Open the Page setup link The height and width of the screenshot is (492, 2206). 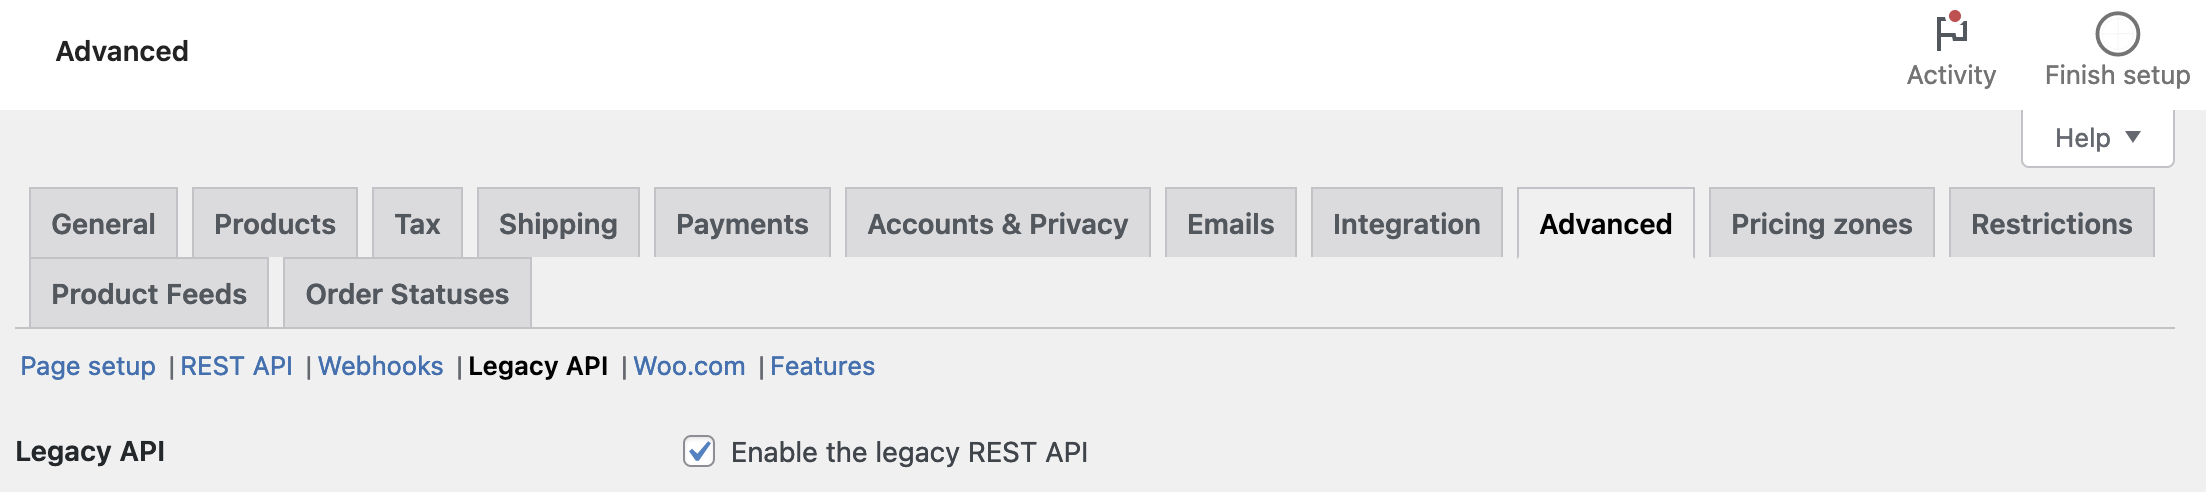(x=88, y=366)
